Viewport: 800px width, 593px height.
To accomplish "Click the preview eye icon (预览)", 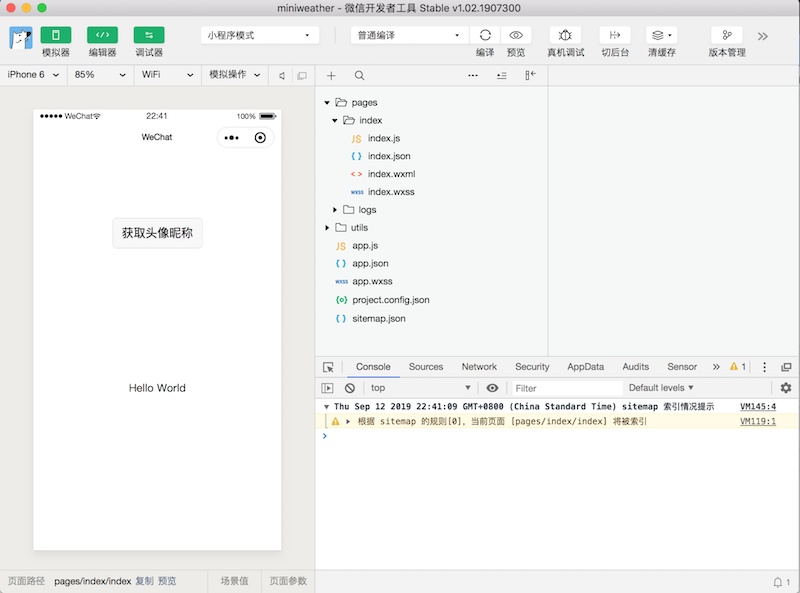I will (516, 35).
